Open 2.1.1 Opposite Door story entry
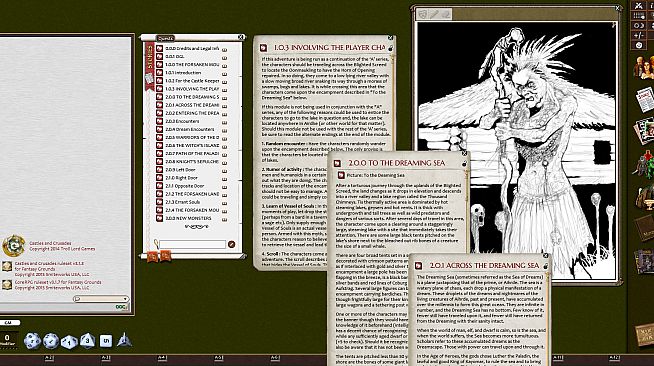 click(x=184, y=186)
